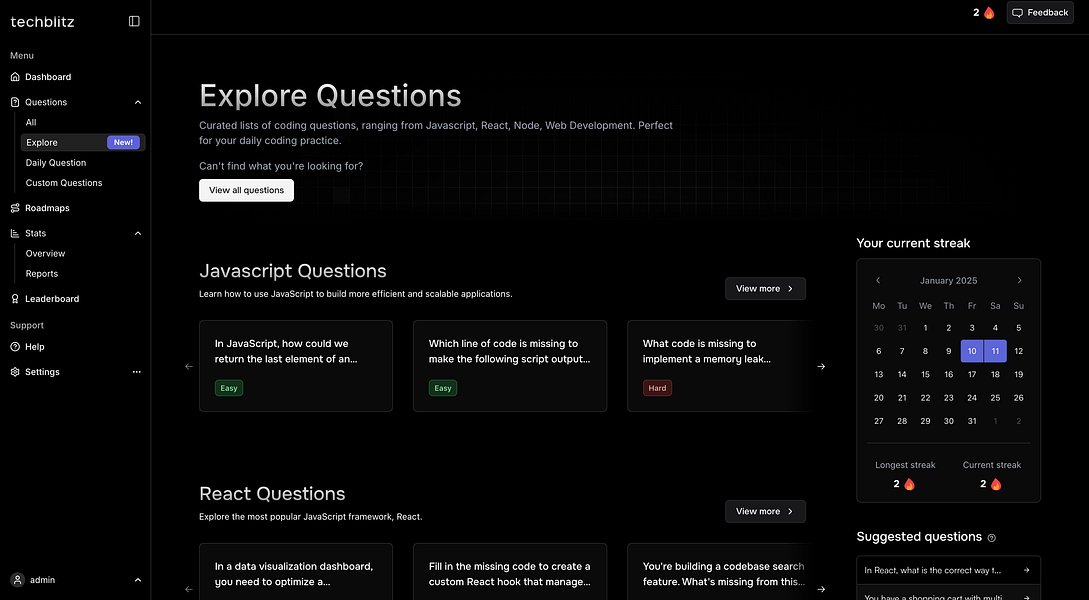Screen dimensions: 1089x600
Task: Open 'data visualization dashboard' React card
Action: tap(296, 572)
